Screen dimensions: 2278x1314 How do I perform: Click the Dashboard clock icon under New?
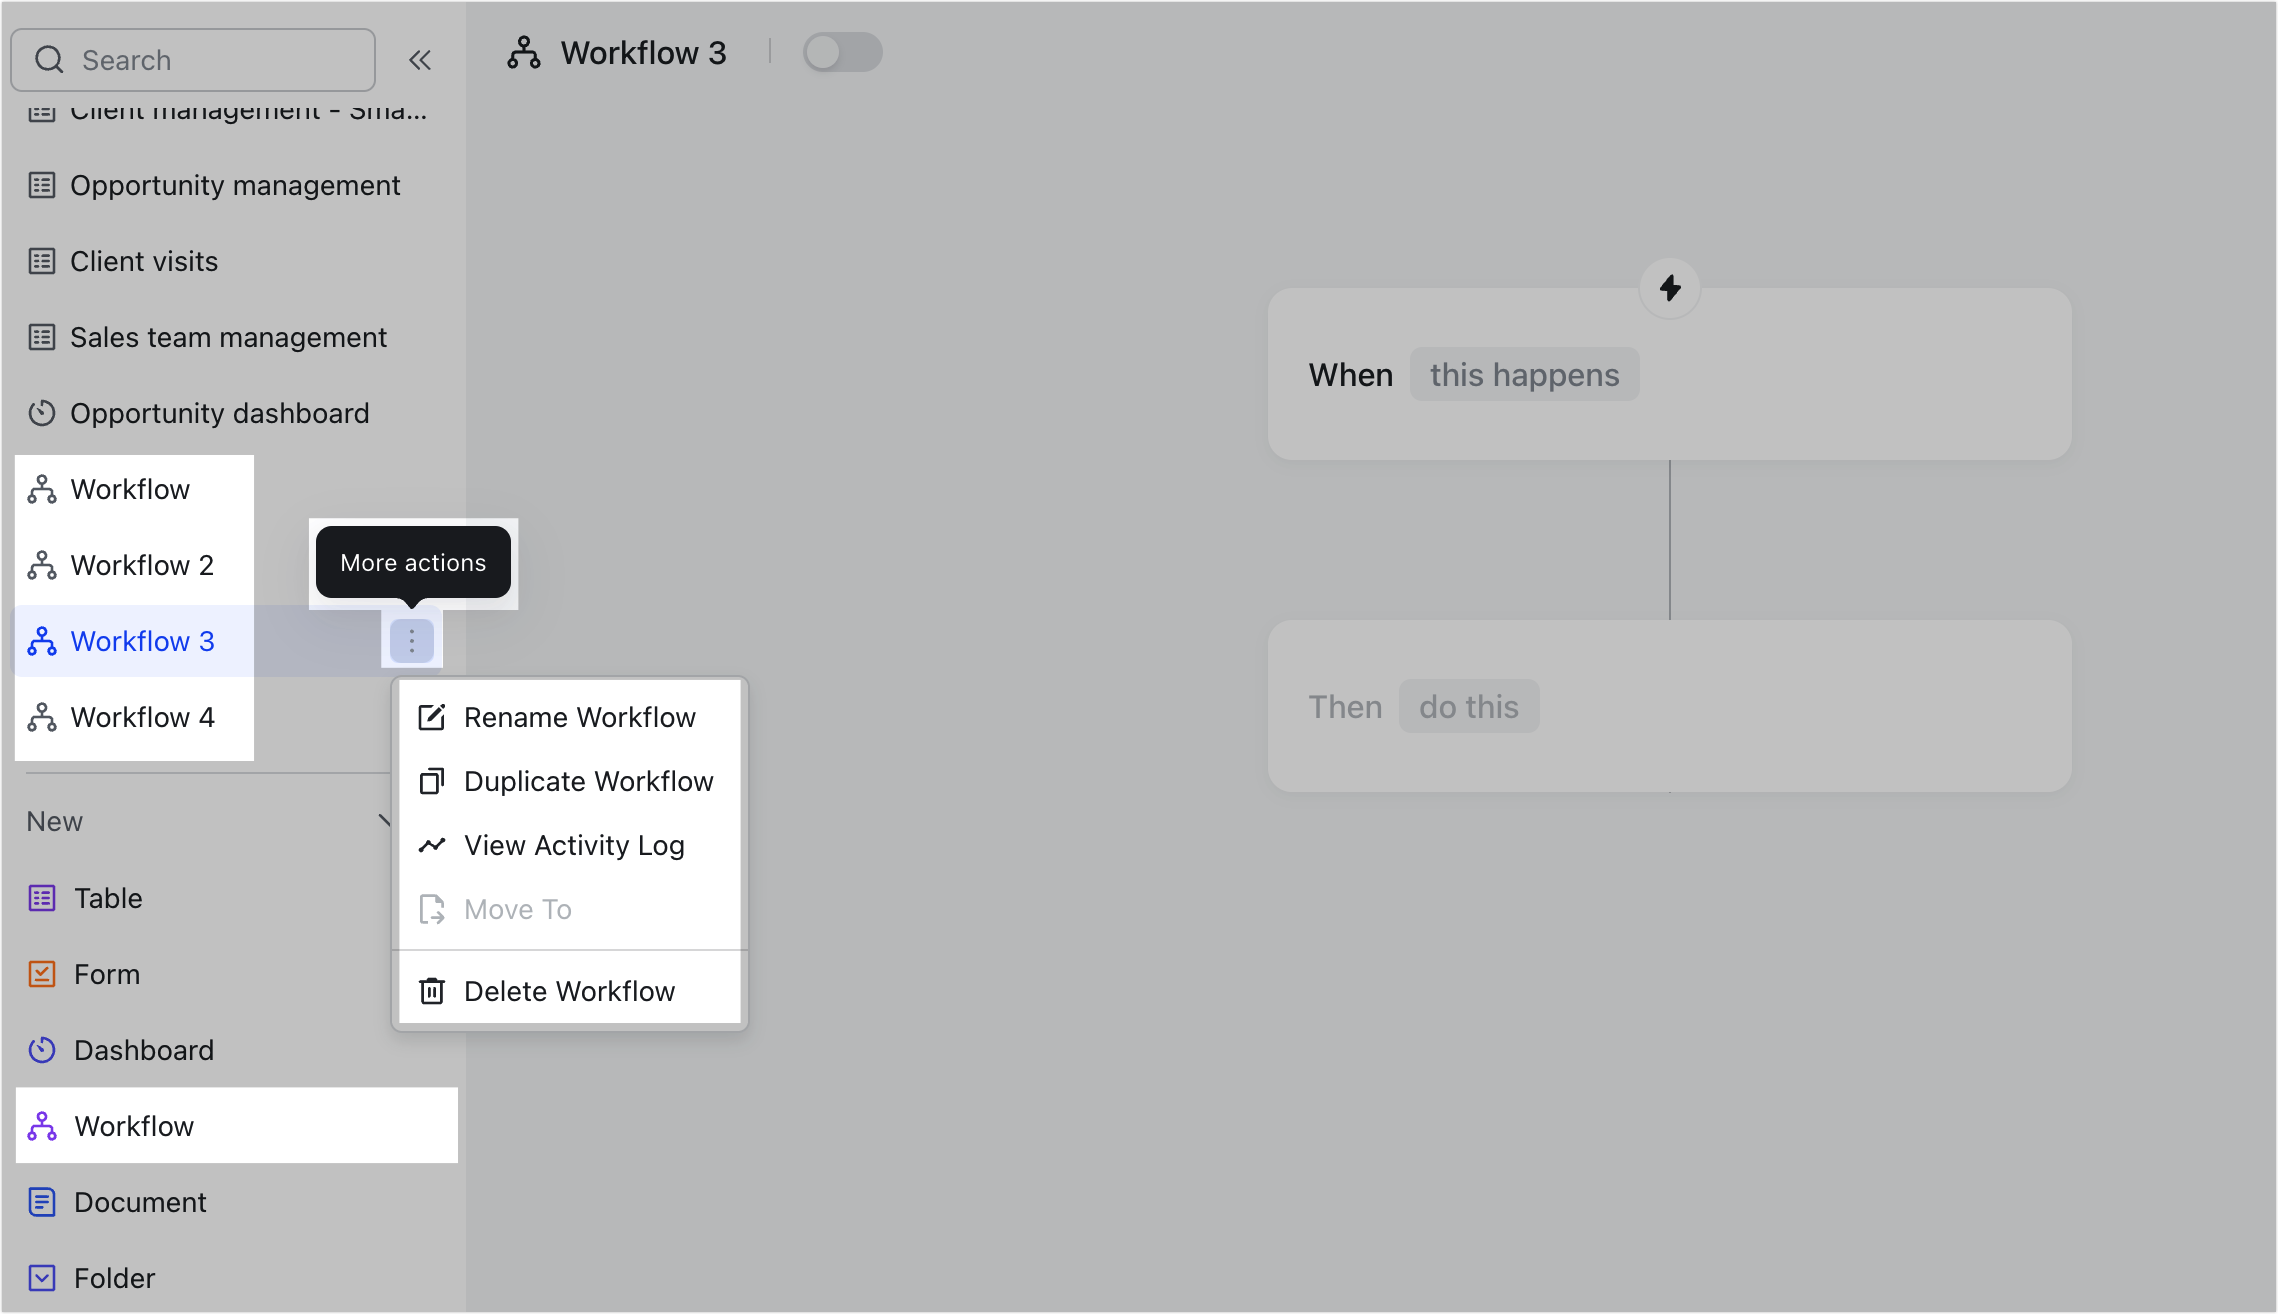pos(41,1050)
